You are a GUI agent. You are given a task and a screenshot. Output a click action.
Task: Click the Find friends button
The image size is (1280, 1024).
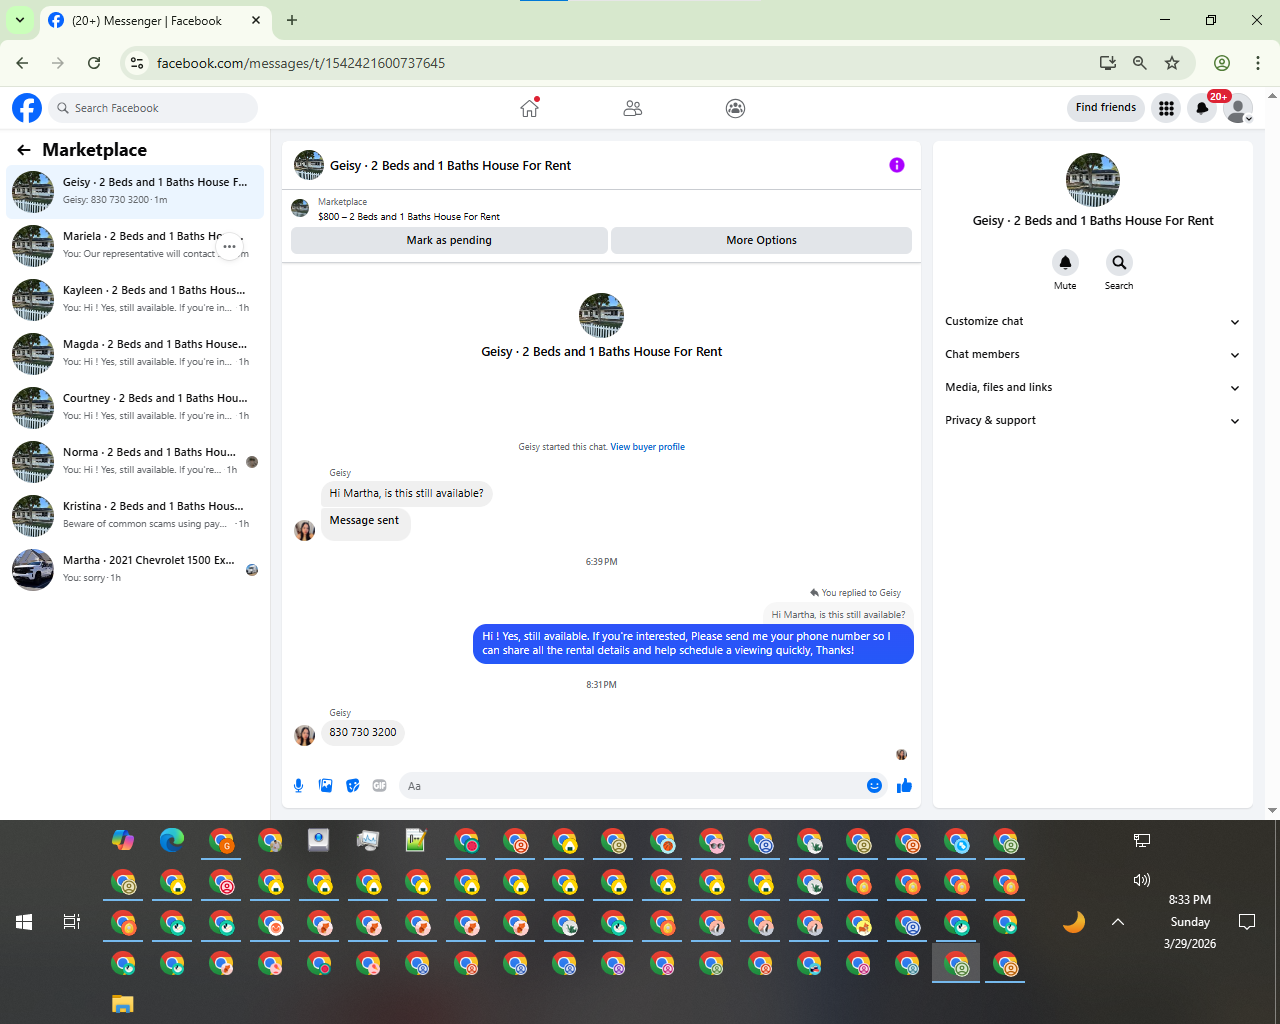[x=1106, y=108]
